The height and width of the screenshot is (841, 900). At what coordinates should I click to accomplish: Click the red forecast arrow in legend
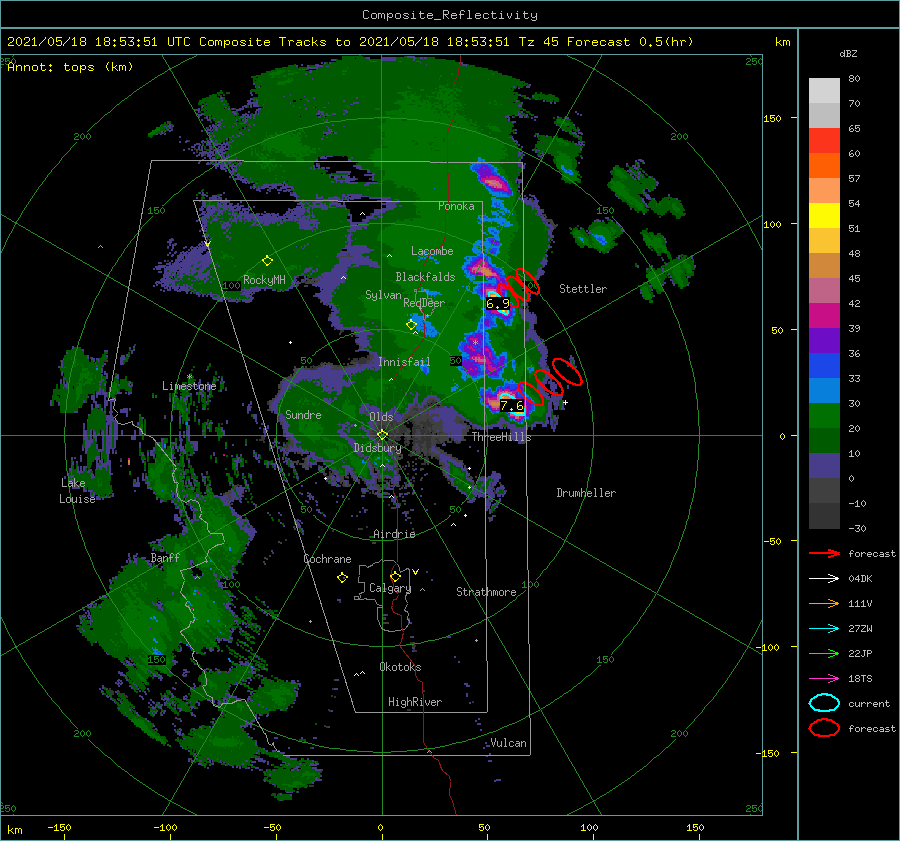point(824,553)
